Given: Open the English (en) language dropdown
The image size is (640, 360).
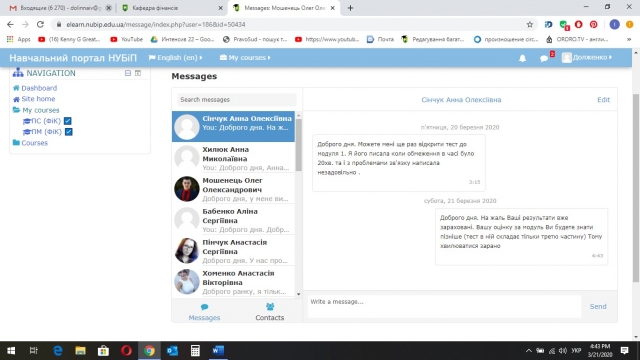Looking at the screenshot, I should coord(176,58).
